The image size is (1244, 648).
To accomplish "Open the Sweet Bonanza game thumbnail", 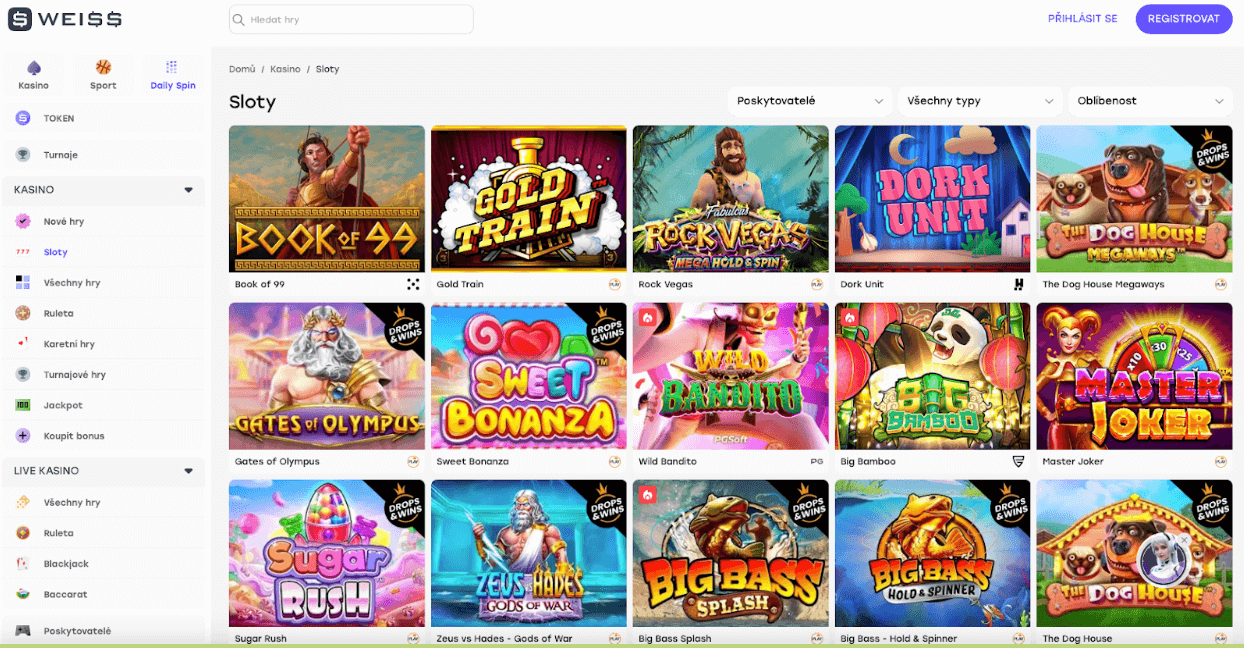I will (x=528, y=376).
